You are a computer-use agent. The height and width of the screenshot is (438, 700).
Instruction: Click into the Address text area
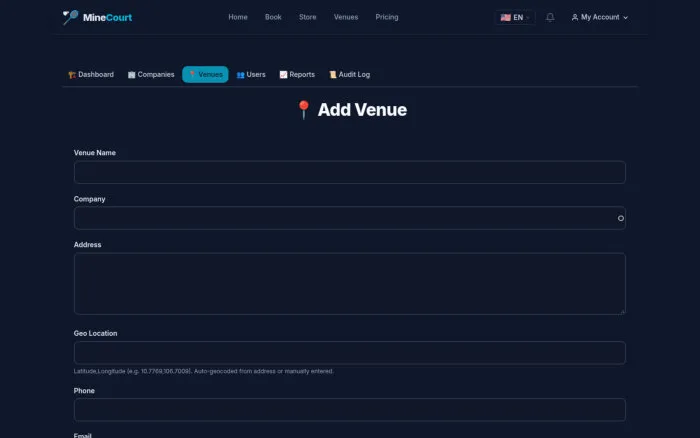point(350,284)
